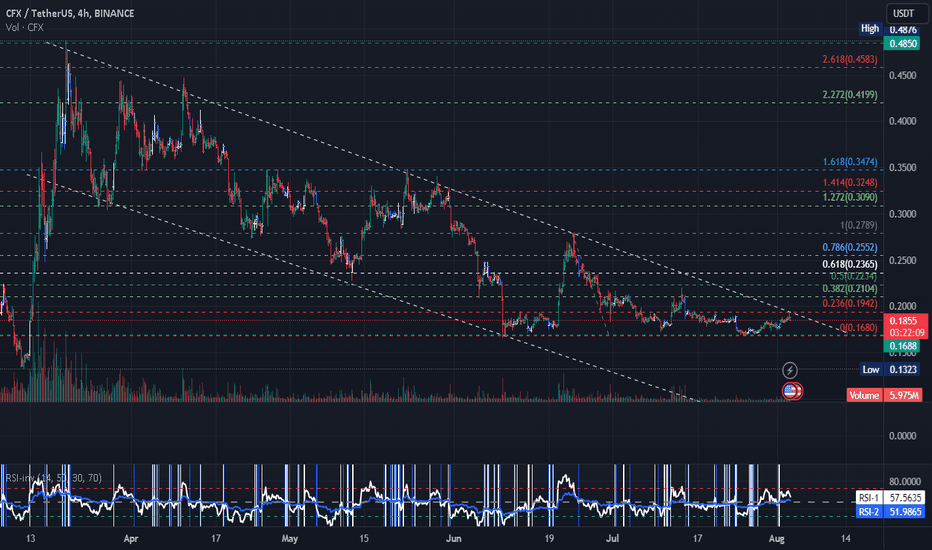The height and width of the screenshot is (550, 932).
Task: Select the 0.618(0.2365) Fibonacci level
Action: [850, 265]
